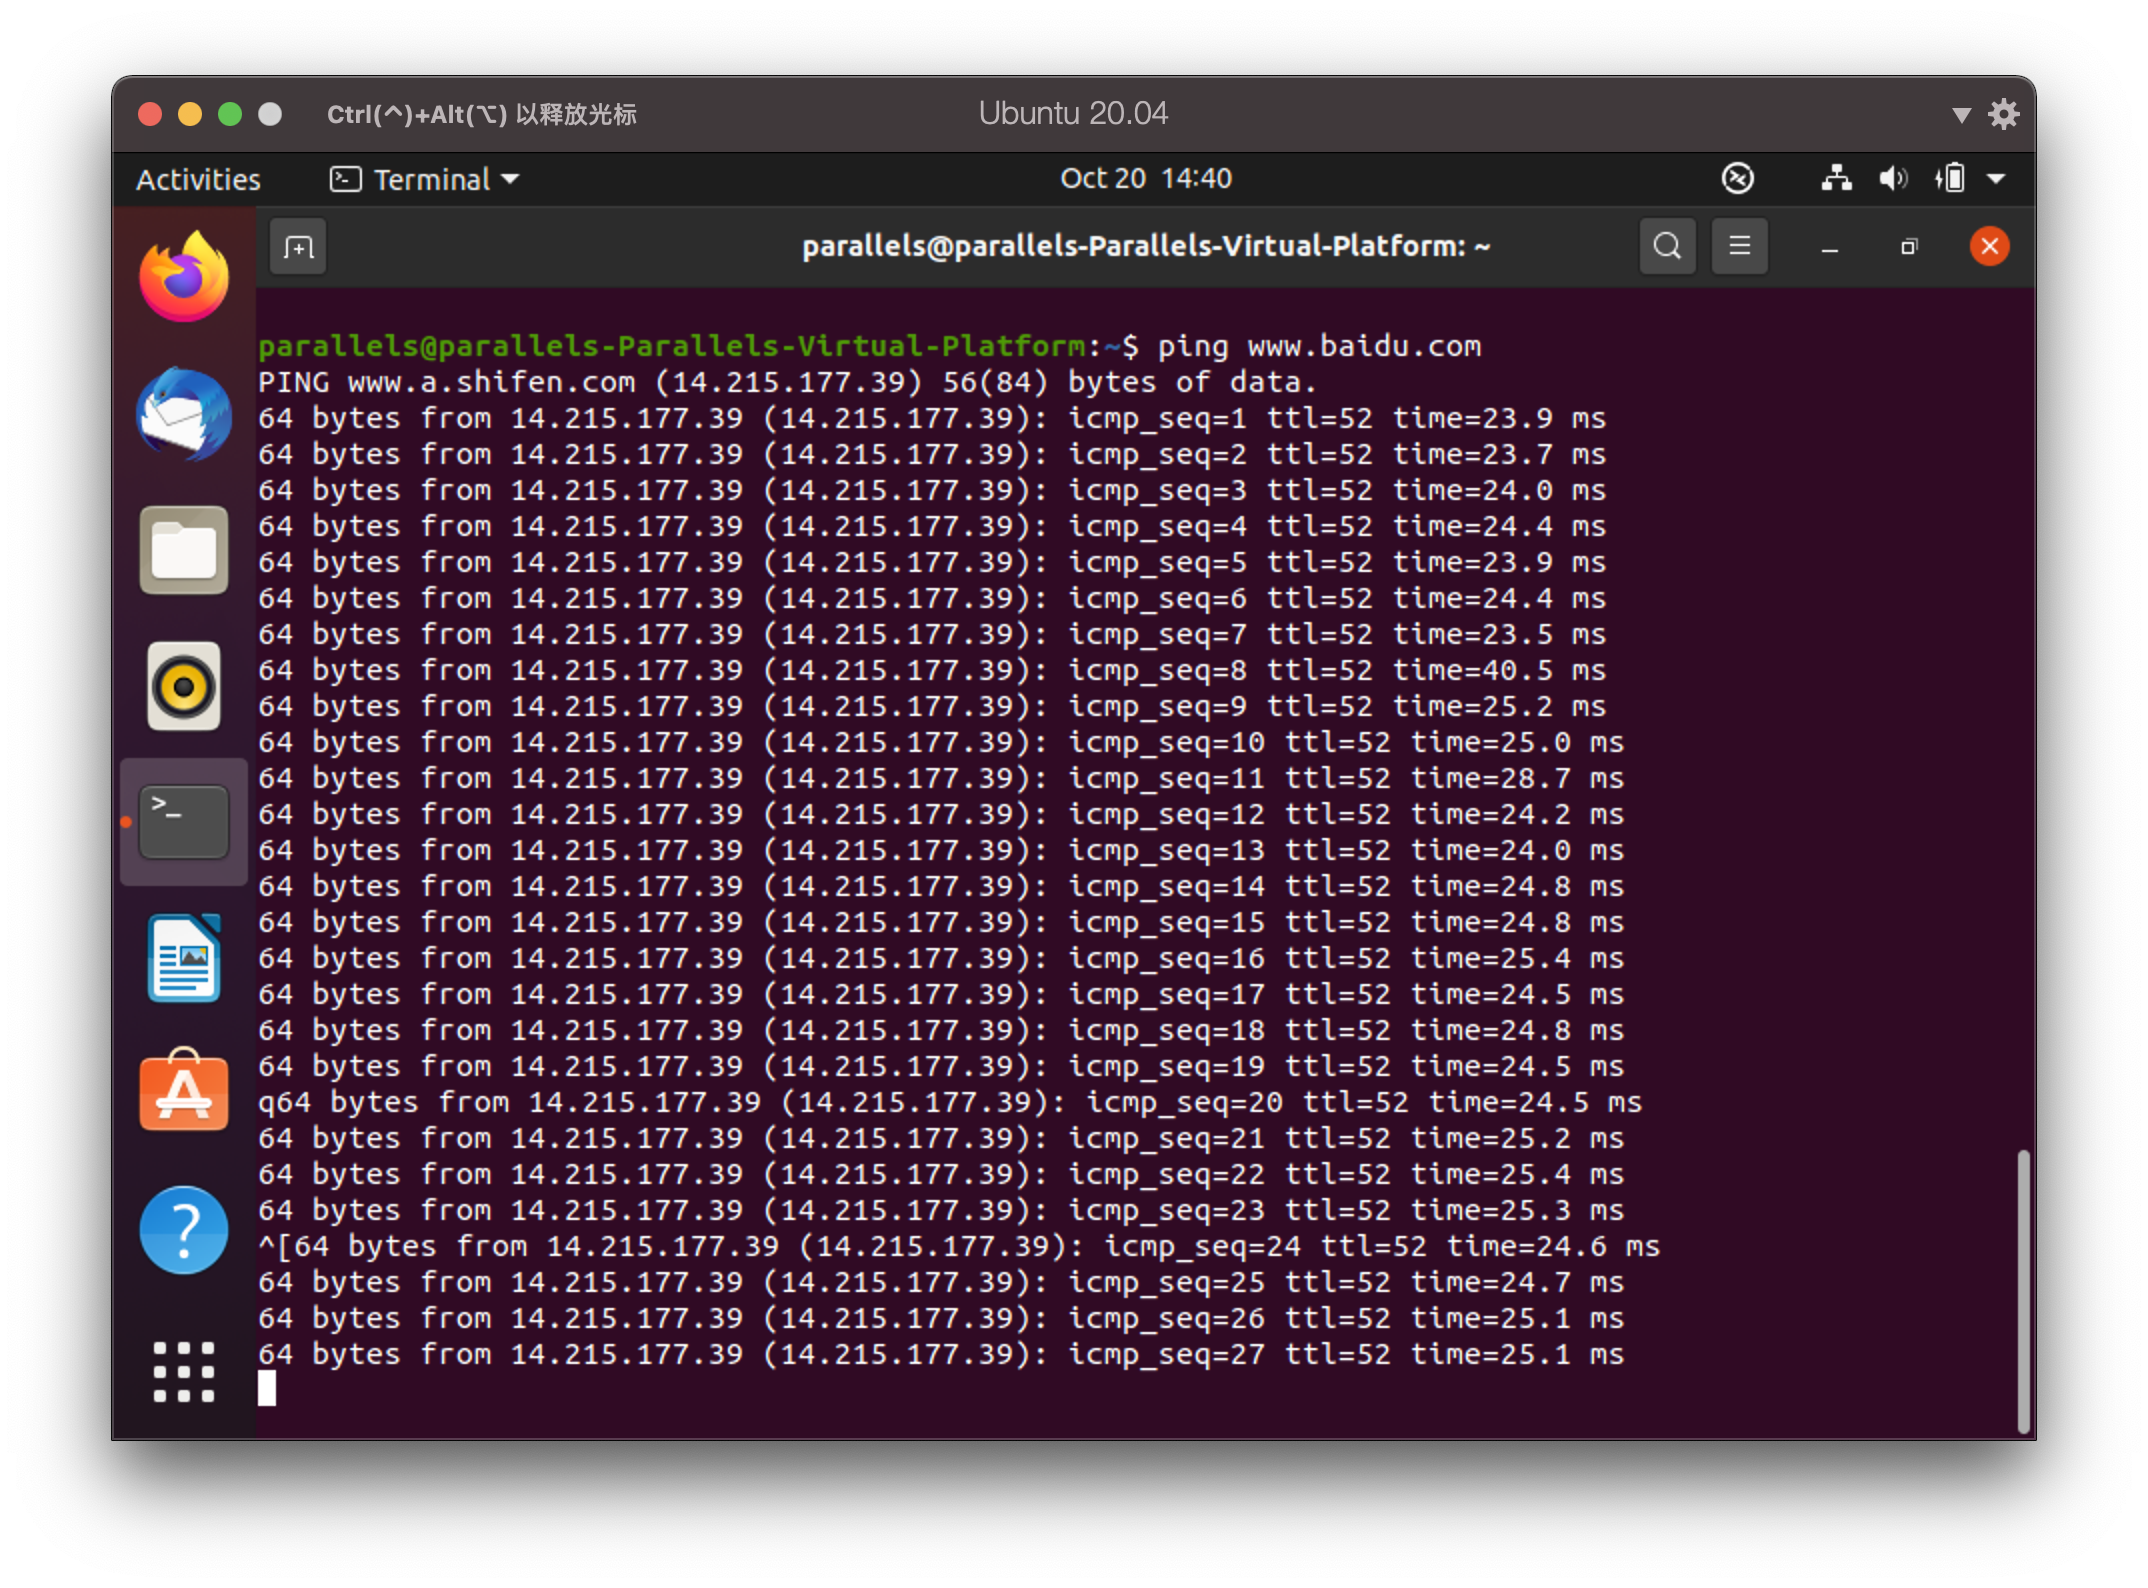Open the Files manager icon
2148x1588 pixels.
click(x=184, y=550)
